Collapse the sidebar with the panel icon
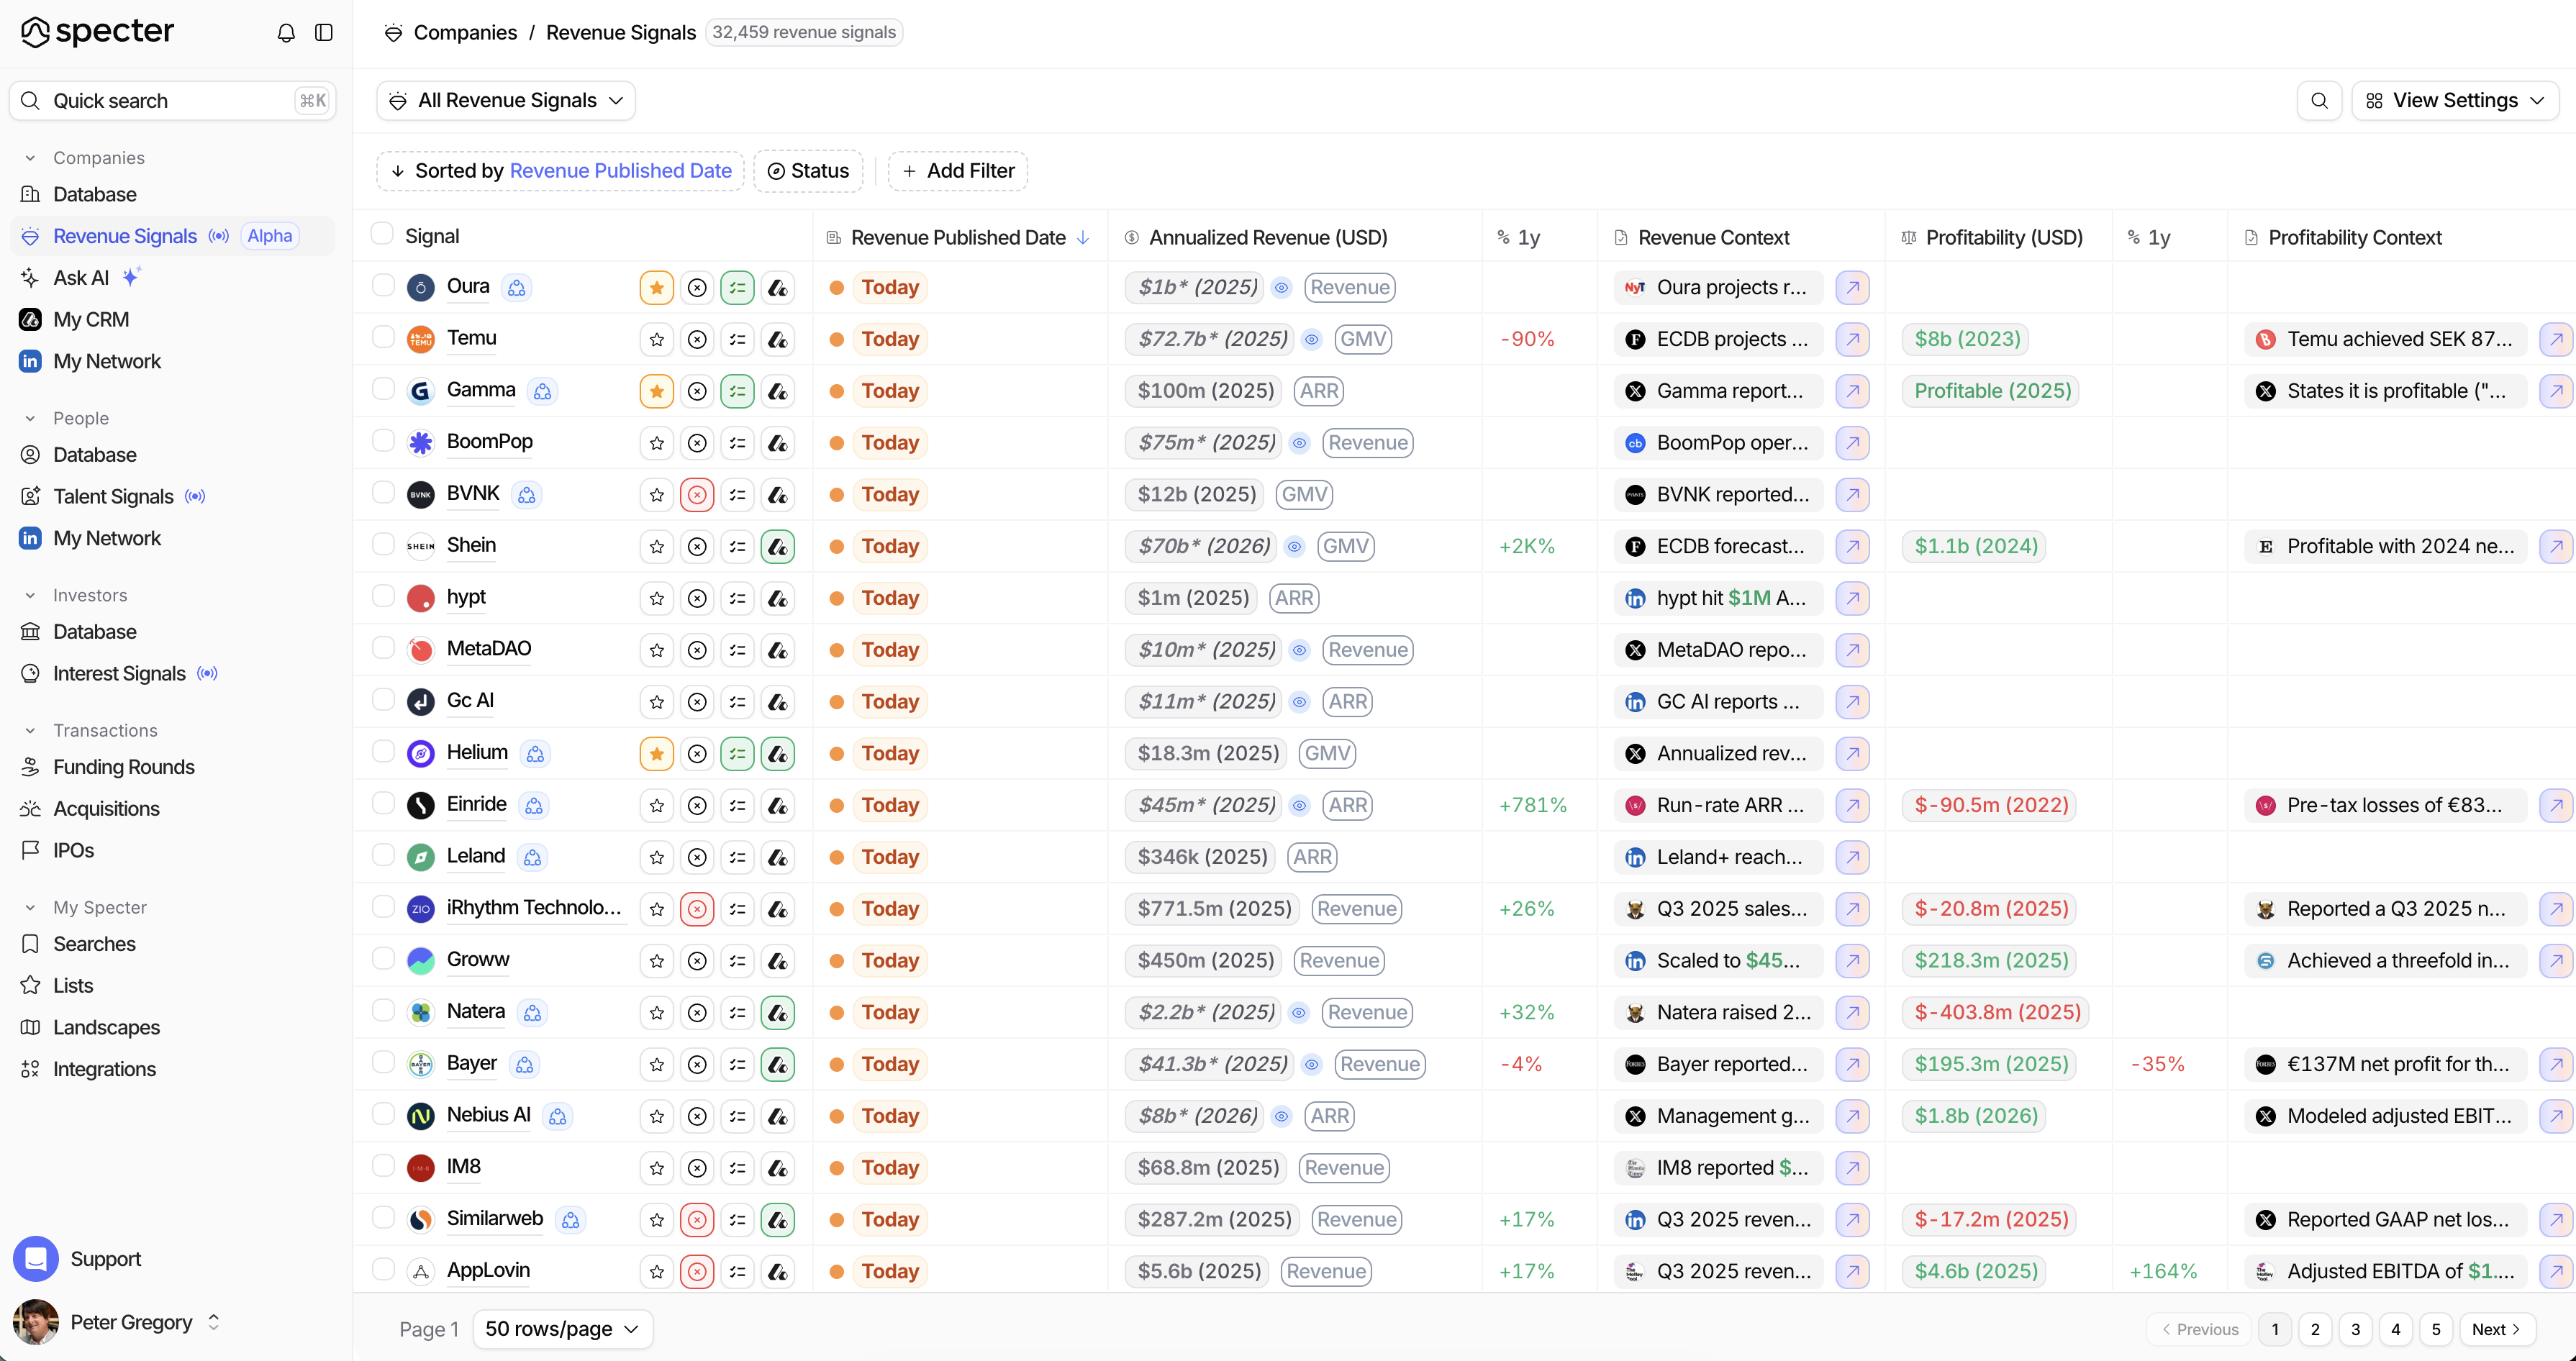The height and width of the screenshot is (1361, 2576). coord(324,33)
